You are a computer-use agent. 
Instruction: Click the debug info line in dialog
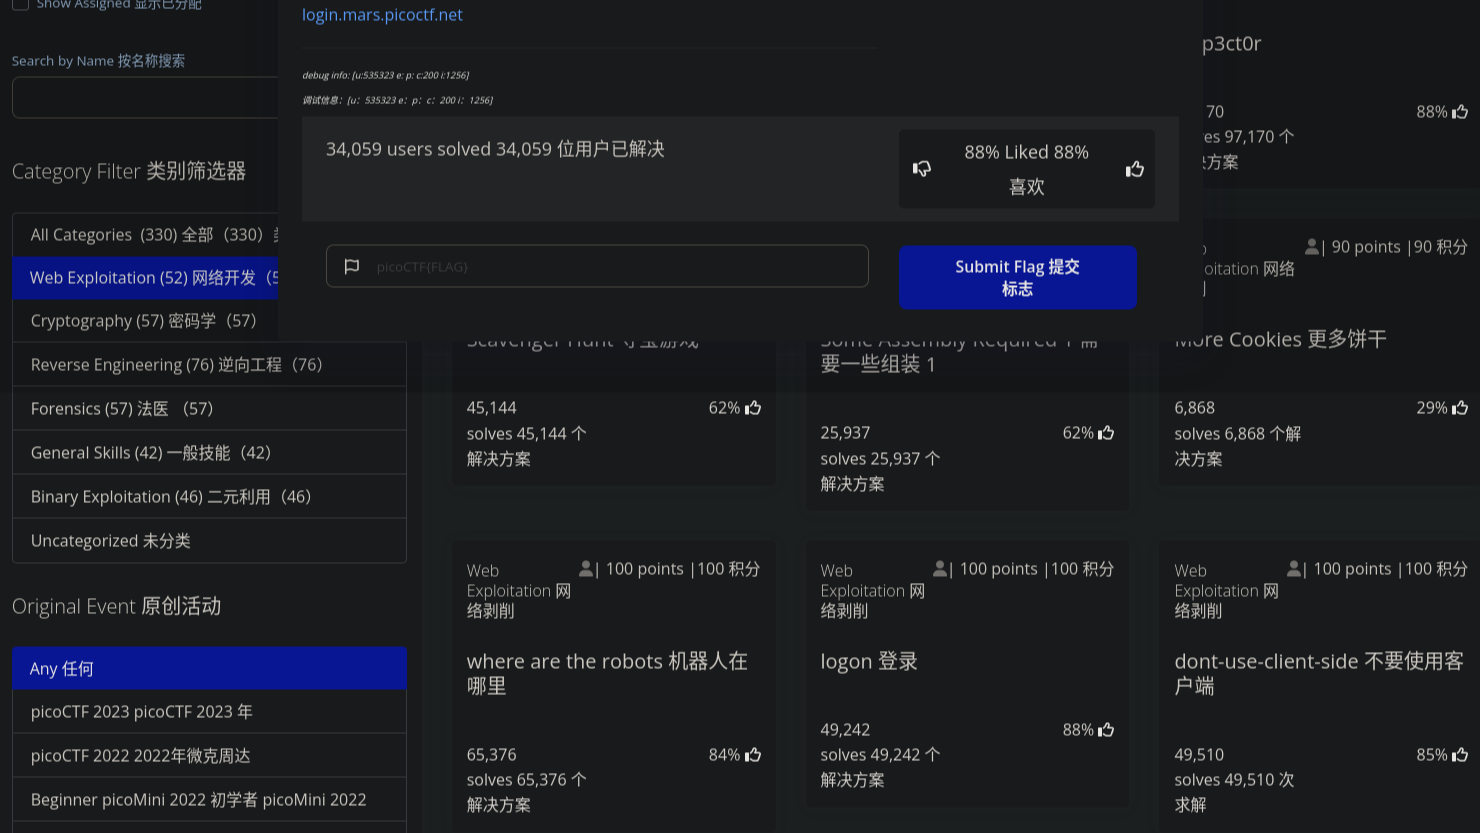(385, 75)
